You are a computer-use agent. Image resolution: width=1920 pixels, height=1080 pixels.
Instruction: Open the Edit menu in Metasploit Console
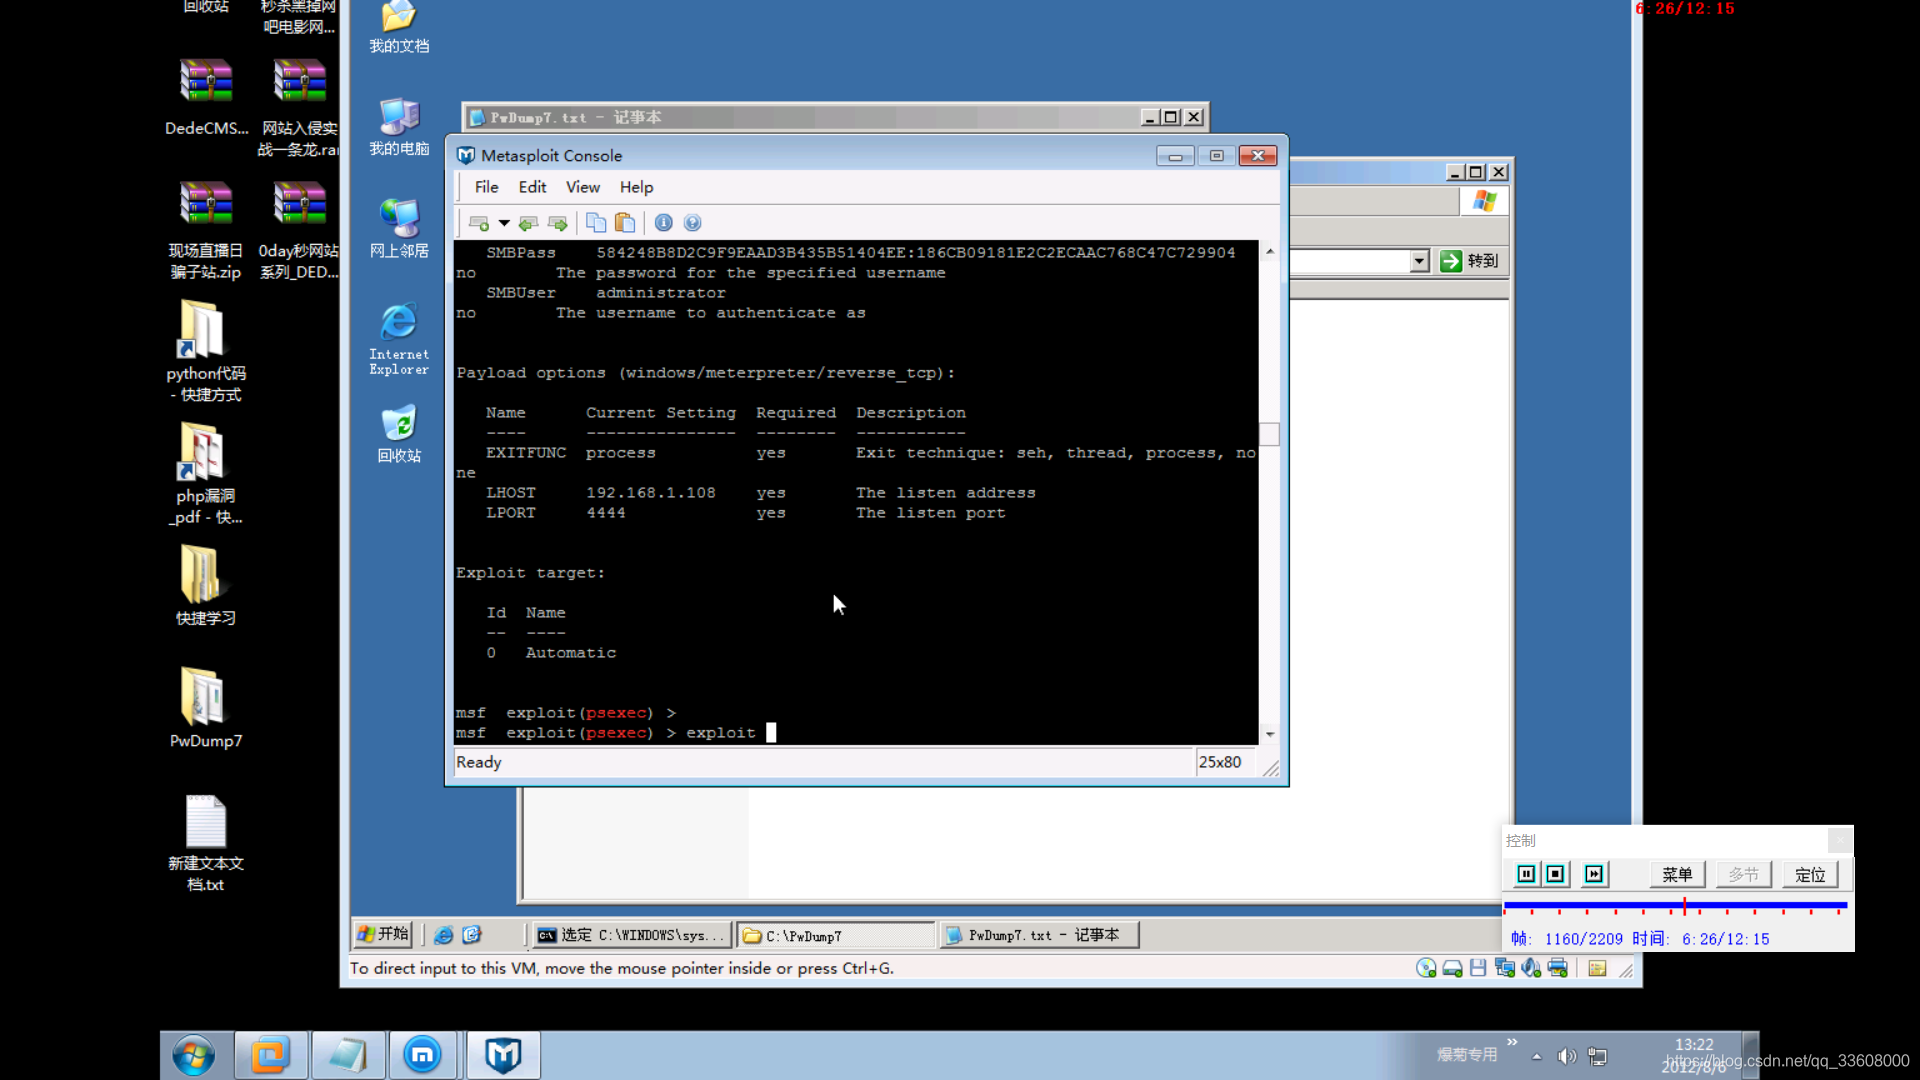[532, 187]
